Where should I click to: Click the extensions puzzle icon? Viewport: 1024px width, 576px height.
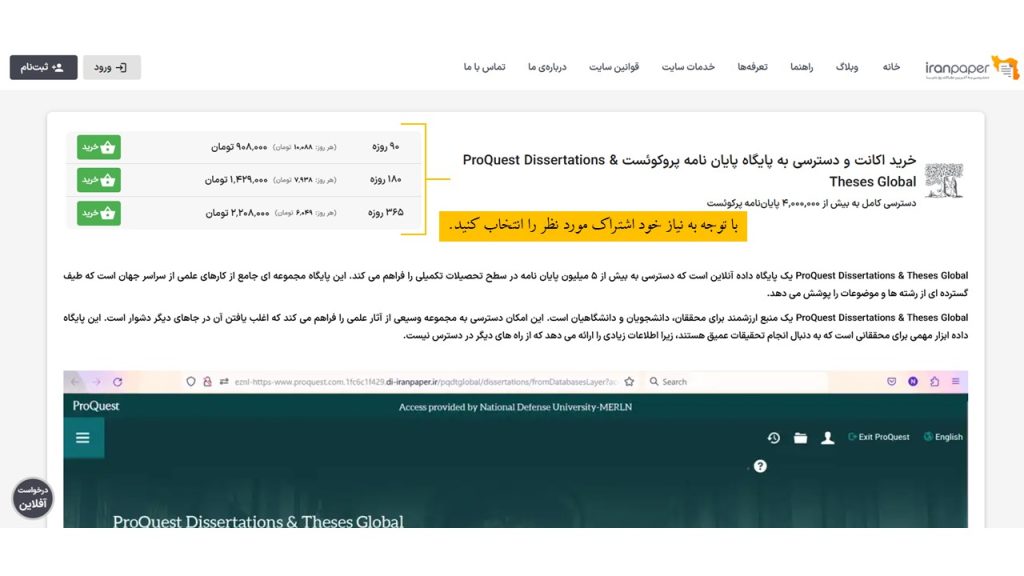(935, 381)
